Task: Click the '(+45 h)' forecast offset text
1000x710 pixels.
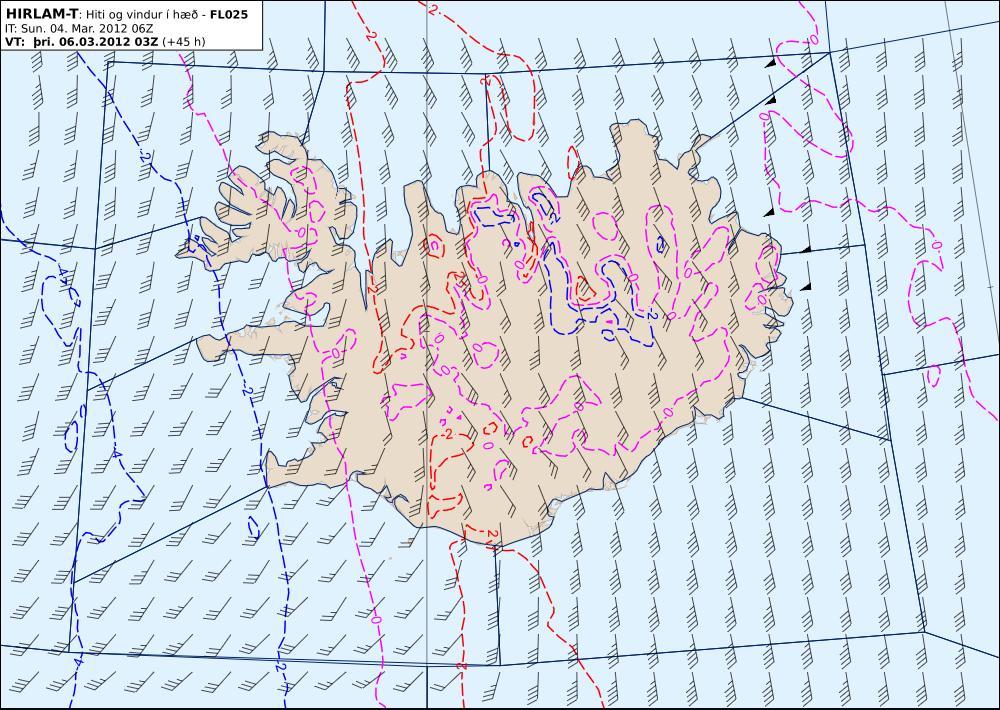Action: 184,42
